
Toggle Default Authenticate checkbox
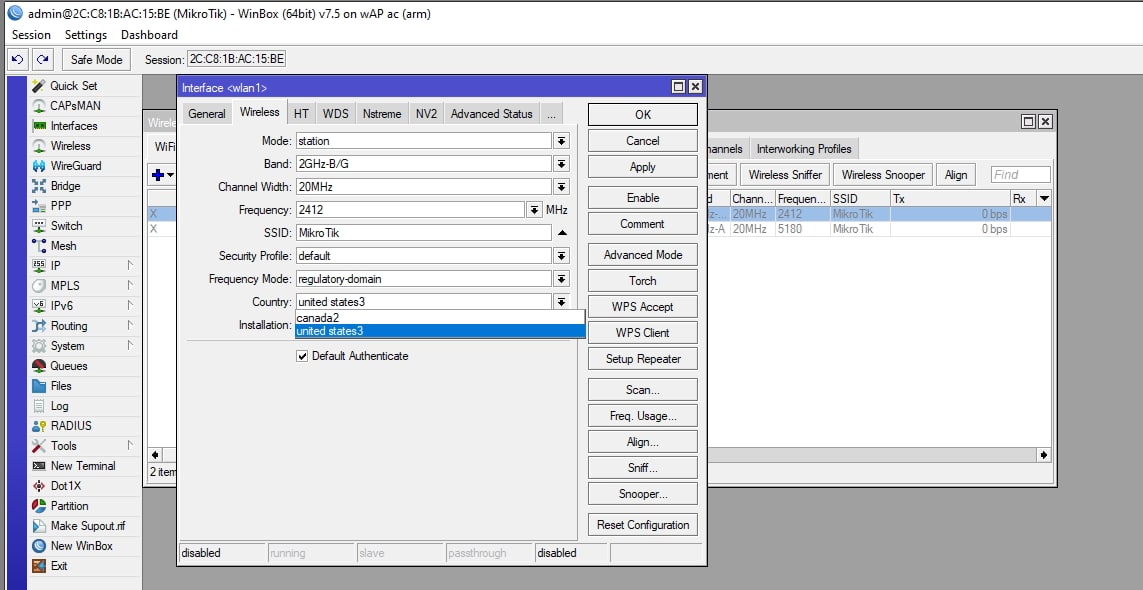click(303, 357)
